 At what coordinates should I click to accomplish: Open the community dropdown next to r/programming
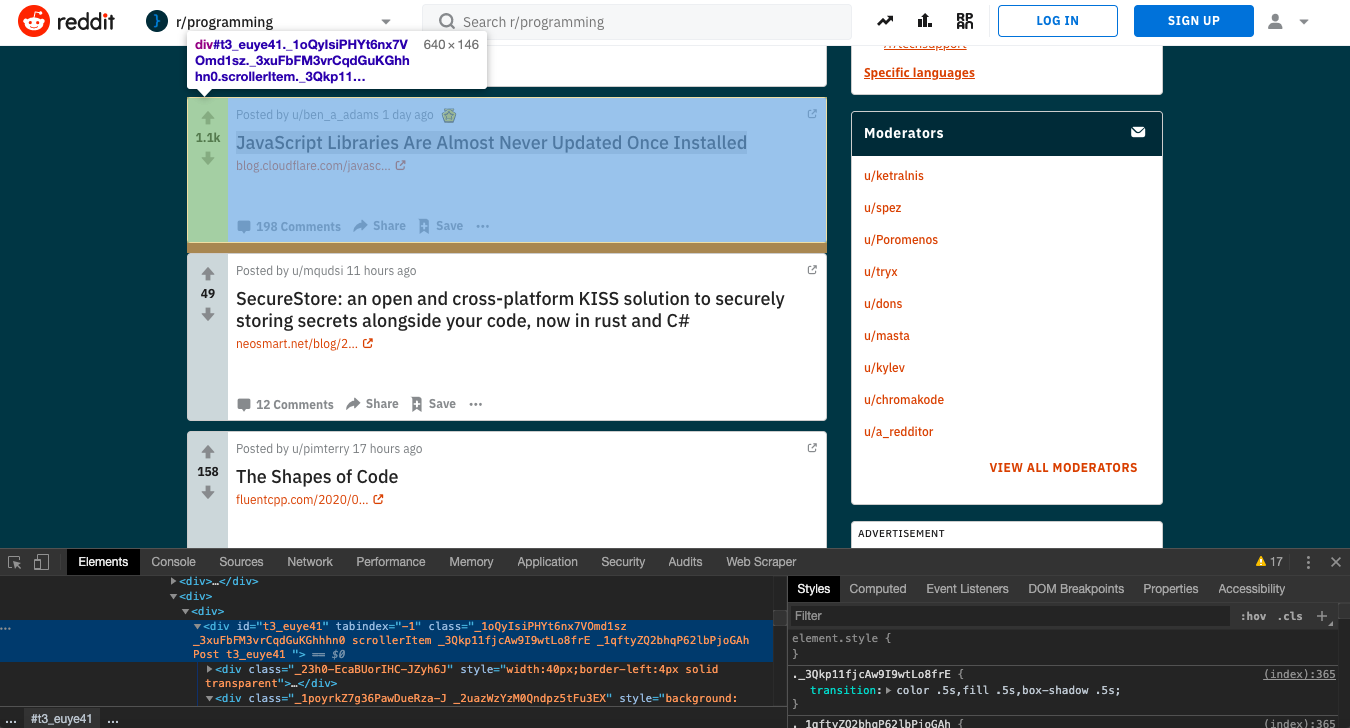click(x=385, y=20)
